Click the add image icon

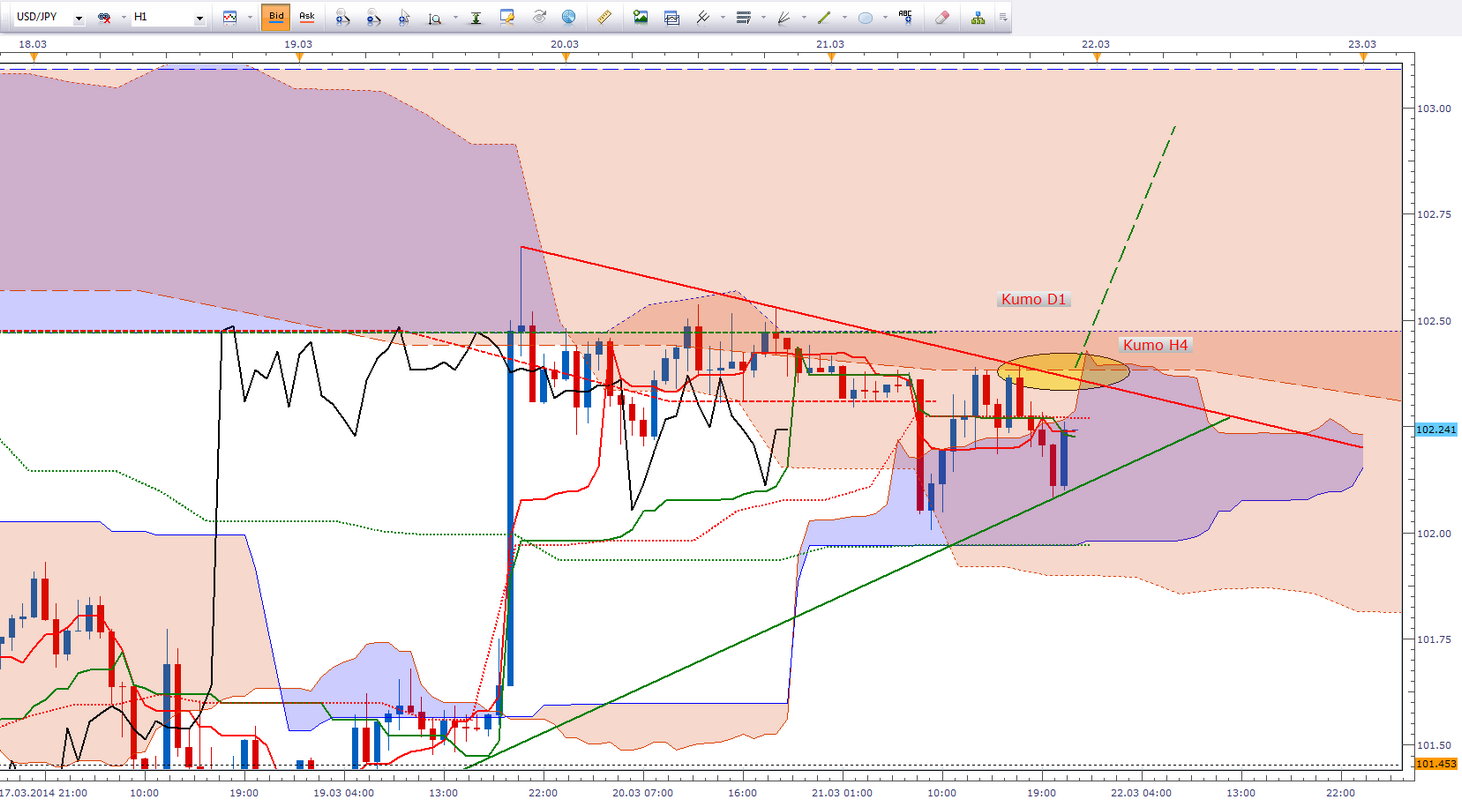pos(641,17)
